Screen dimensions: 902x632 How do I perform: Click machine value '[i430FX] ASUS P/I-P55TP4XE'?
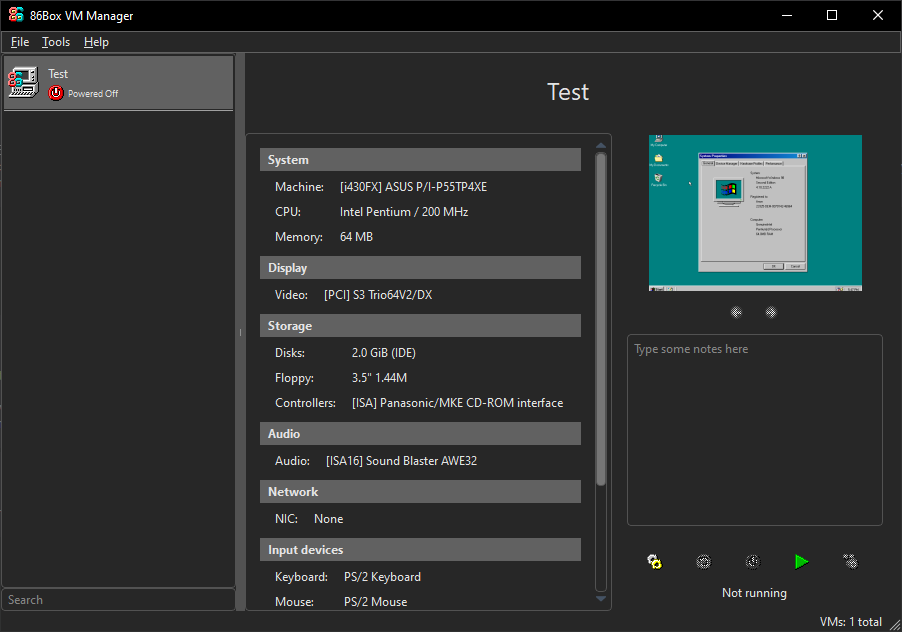point(413,187)
